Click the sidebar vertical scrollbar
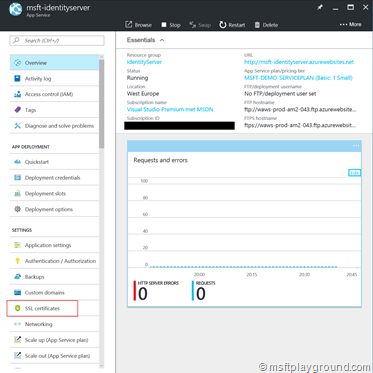 [x=102, y=103]
